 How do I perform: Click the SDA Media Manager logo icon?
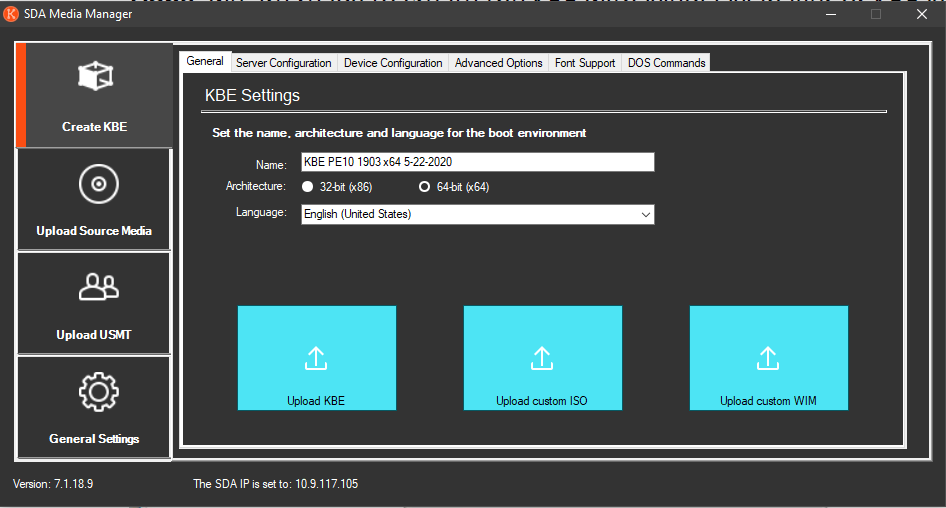tap(11, 14)
